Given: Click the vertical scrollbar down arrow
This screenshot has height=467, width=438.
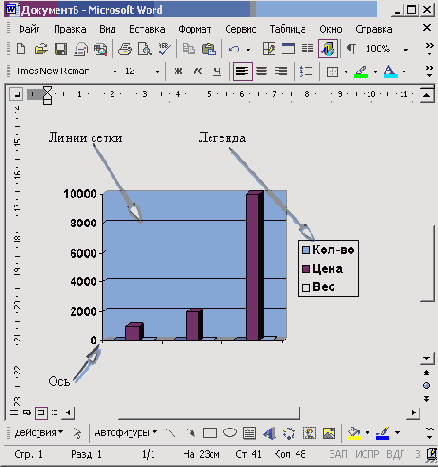Looking at the screenshot, I should 427,359.
